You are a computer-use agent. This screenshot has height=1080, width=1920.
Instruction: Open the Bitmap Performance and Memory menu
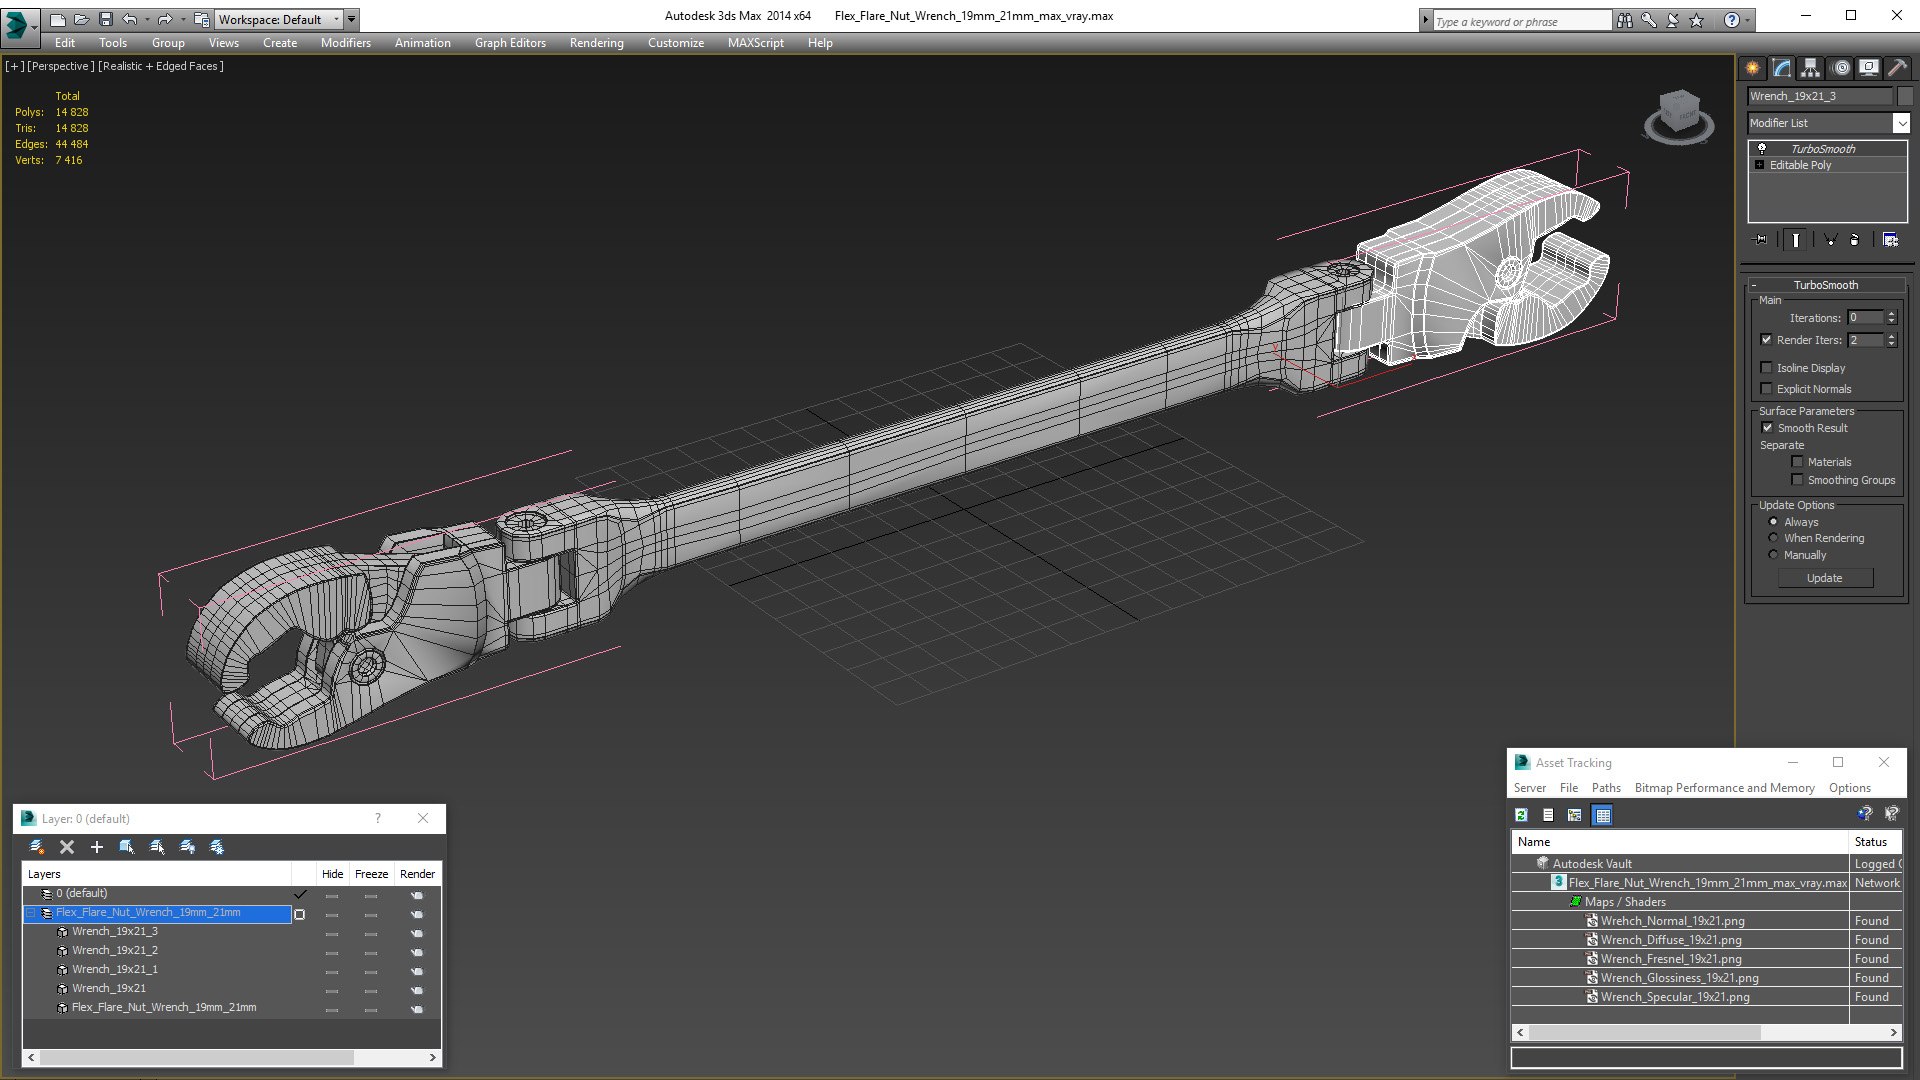[1724, 788]
